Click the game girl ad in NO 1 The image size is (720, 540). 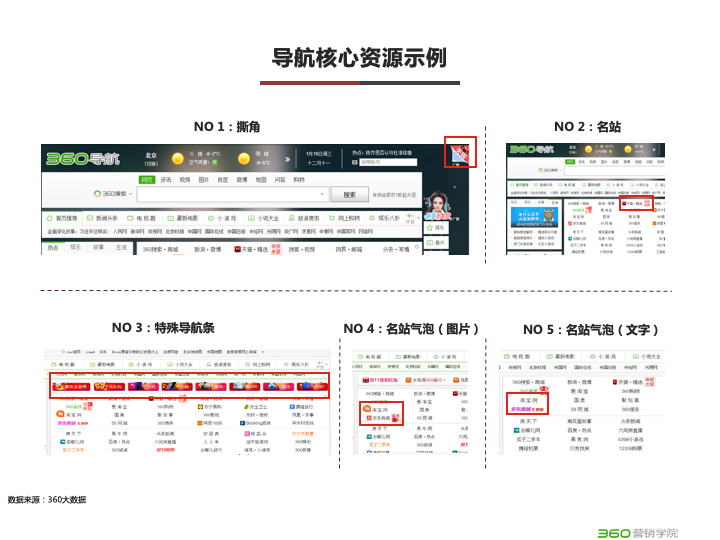point(439,206)
